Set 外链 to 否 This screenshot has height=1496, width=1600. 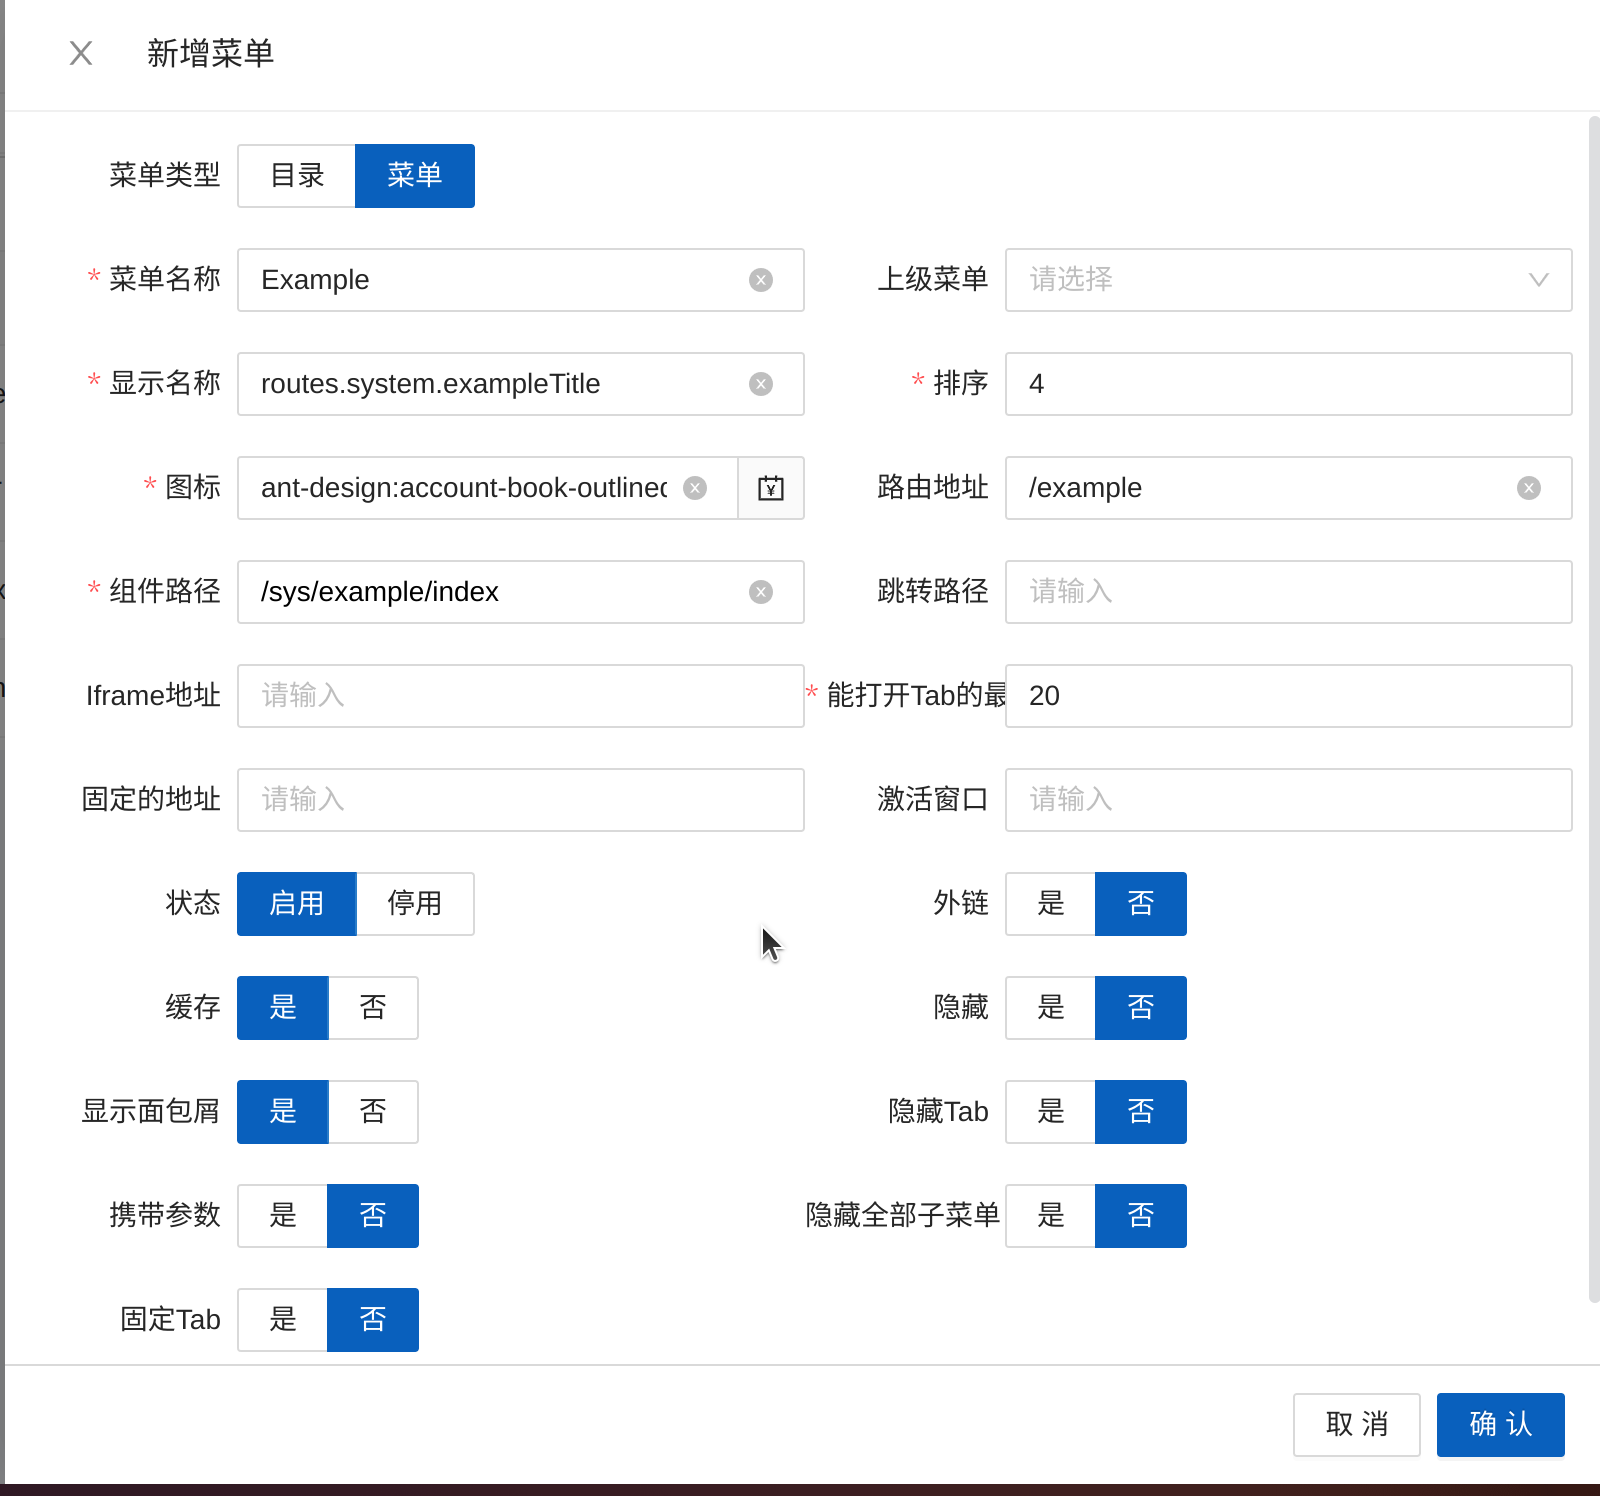coord(1141,904)
